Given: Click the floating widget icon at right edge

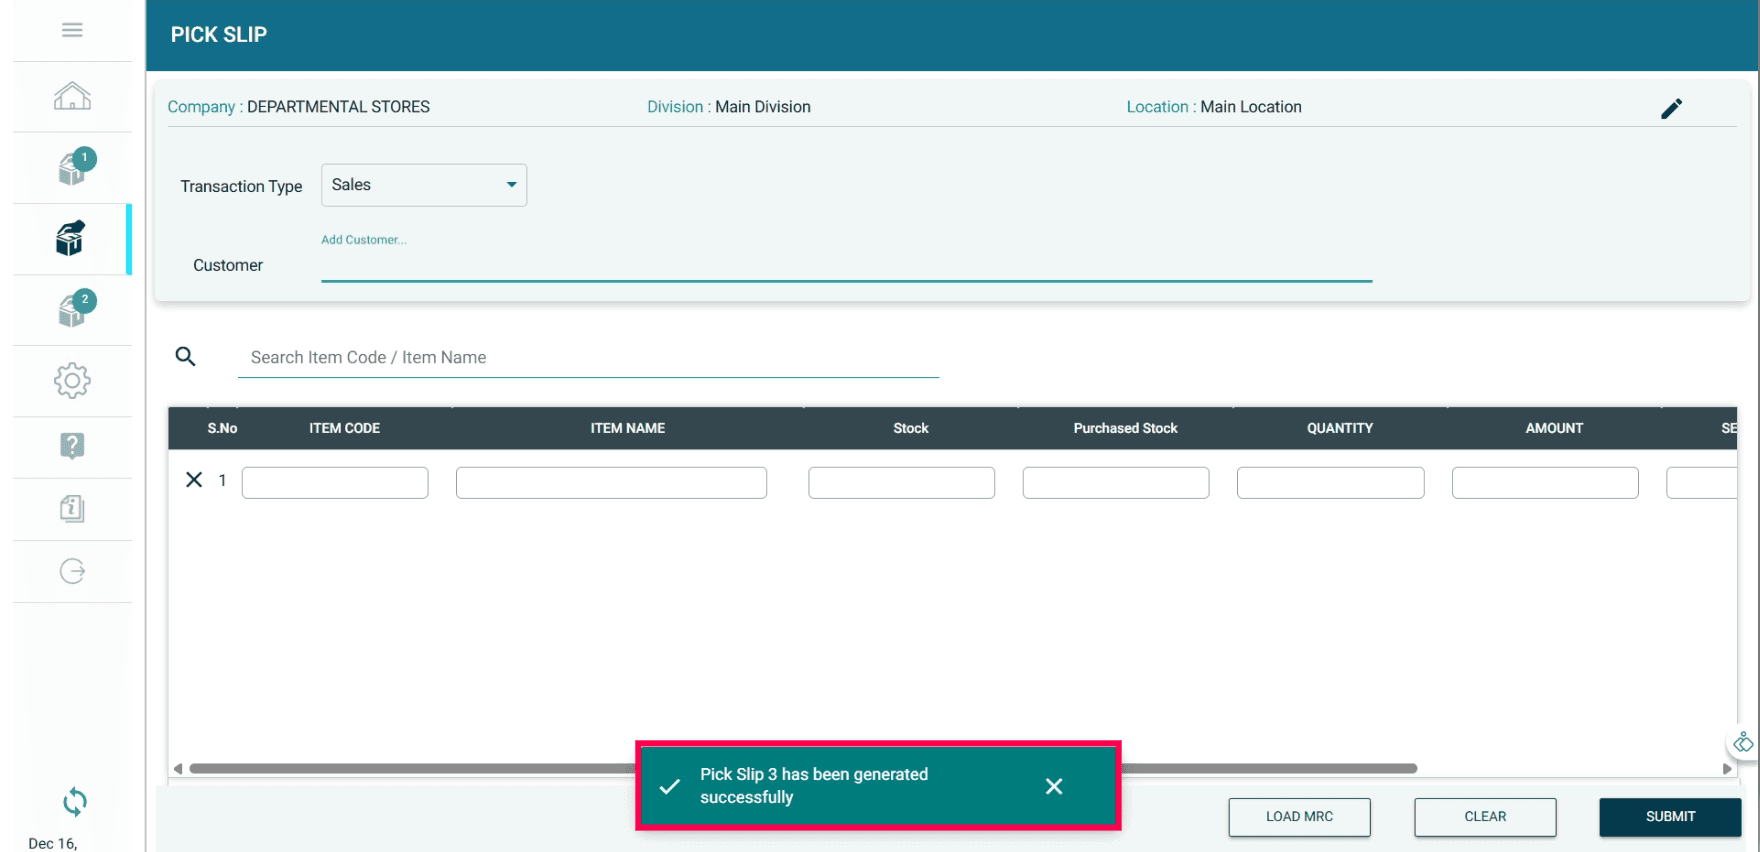Looking at the screenshot, I should click(1743, 743).
